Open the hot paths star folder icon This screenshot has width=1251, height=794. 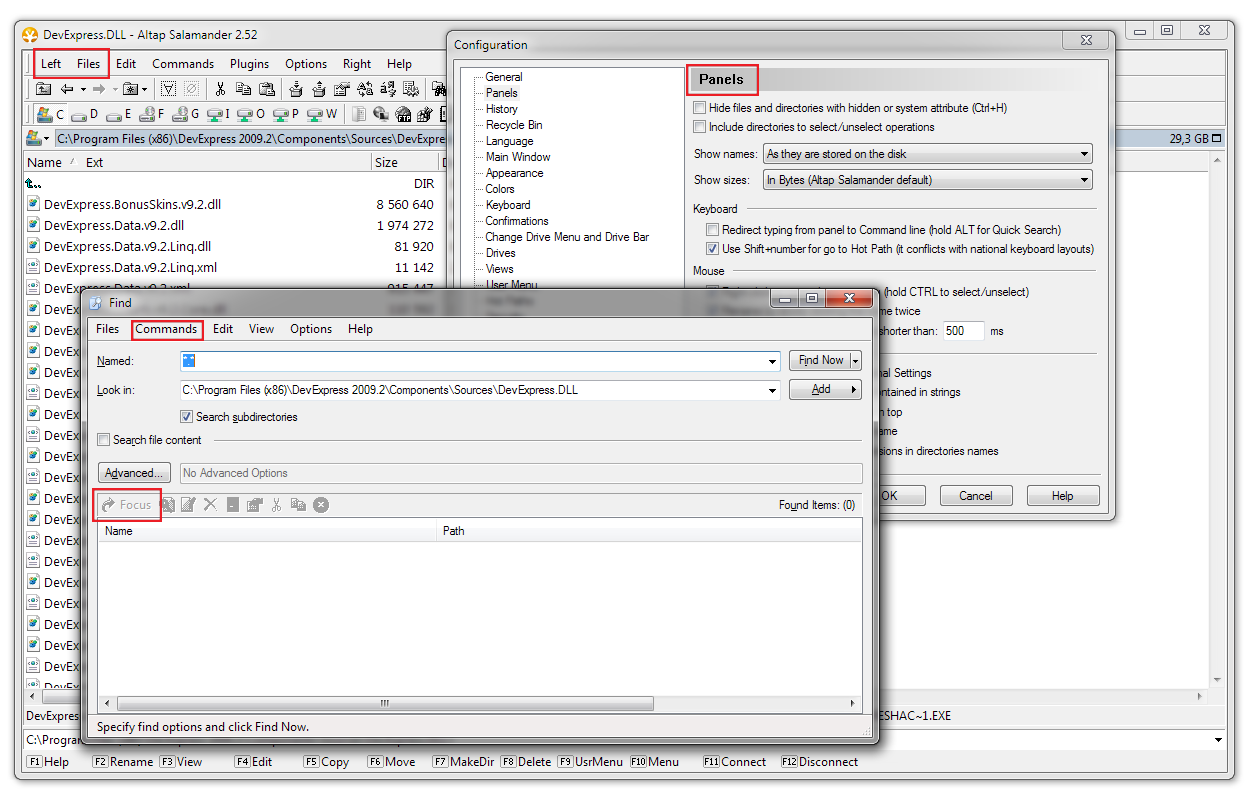pyautogui.click(x=130, y=89)
